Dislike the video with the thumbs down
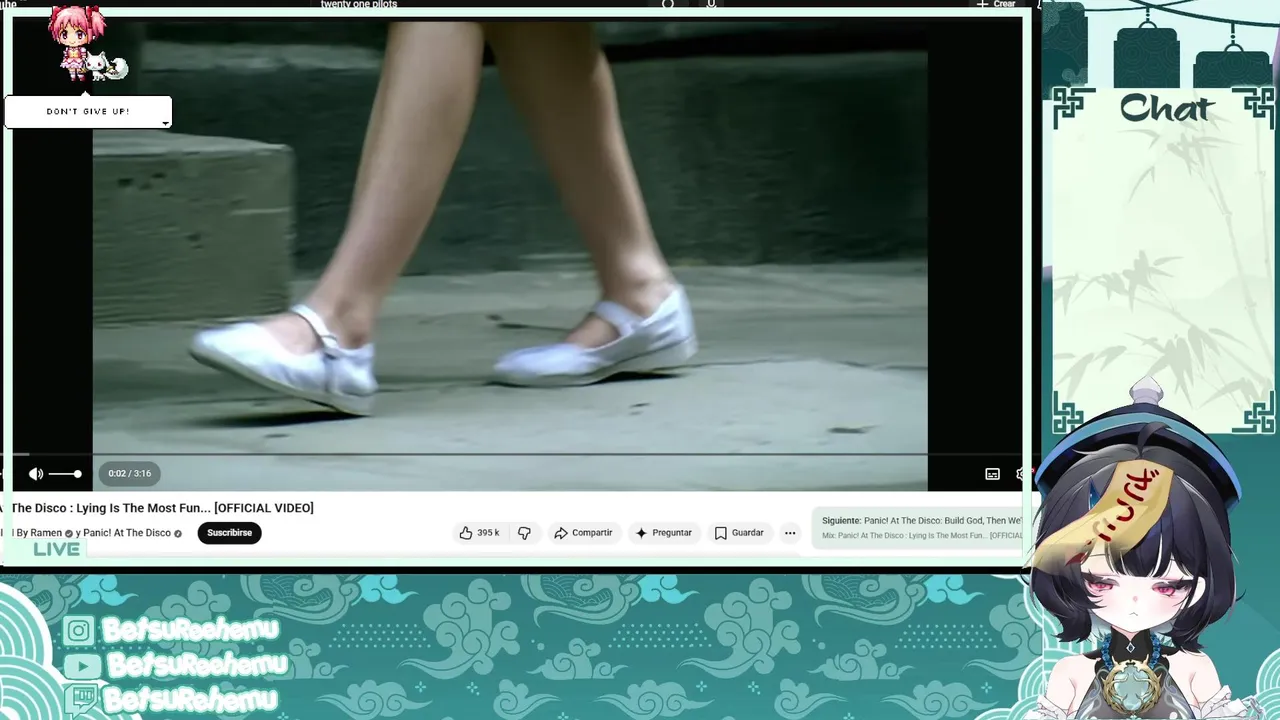Image resolution: width=1280 pixels, height=720 pixels. tap(524, 533)
